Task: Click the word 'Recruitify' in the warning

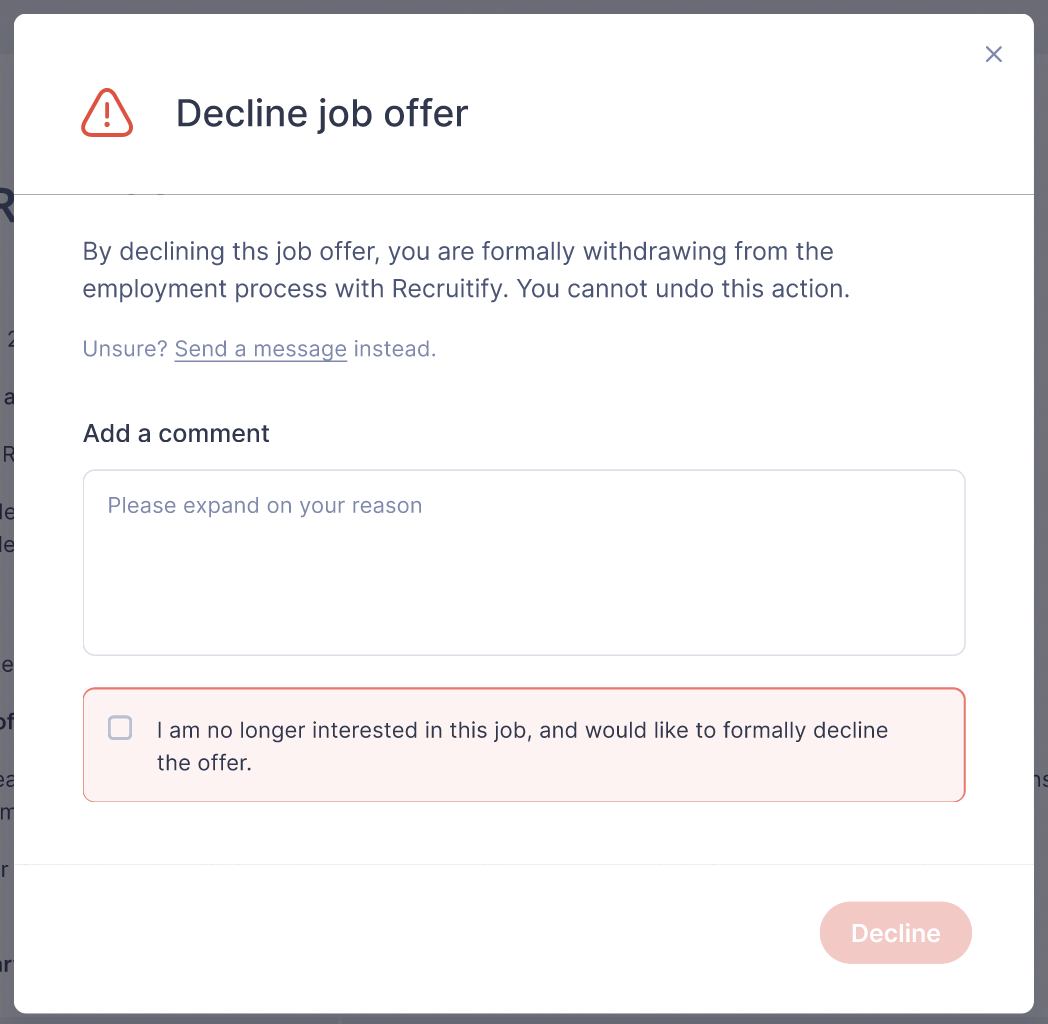Action: pyautogui.click(x=446, y=289)
